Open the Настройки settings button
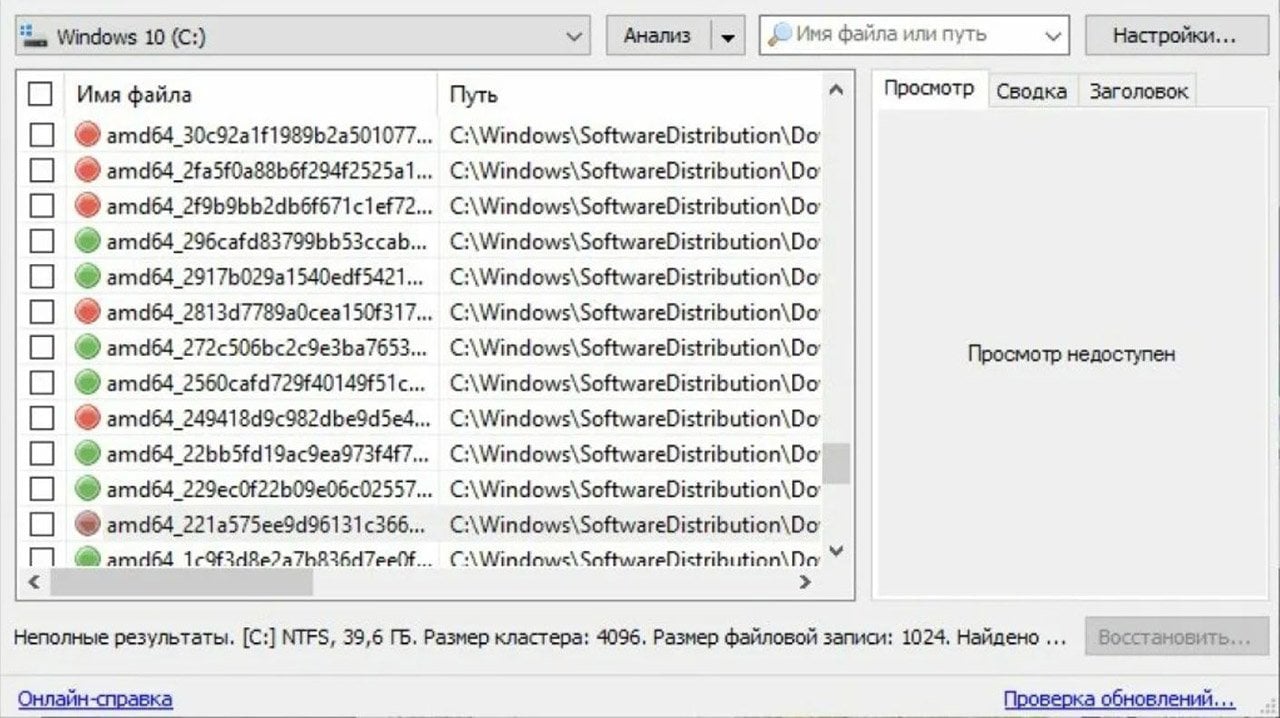 pos(1175,36)
